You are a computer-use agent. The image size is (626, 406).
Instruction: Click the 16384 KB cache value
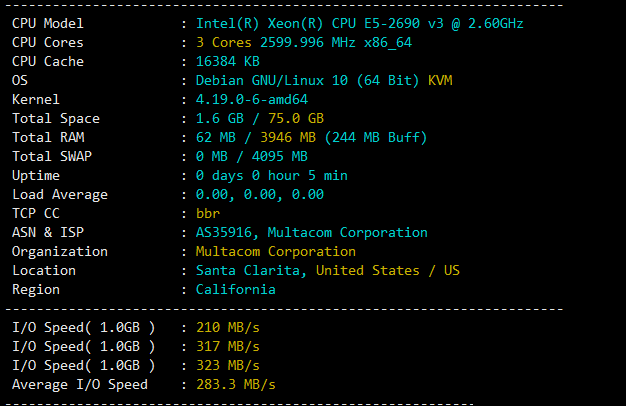click(231, 61)
